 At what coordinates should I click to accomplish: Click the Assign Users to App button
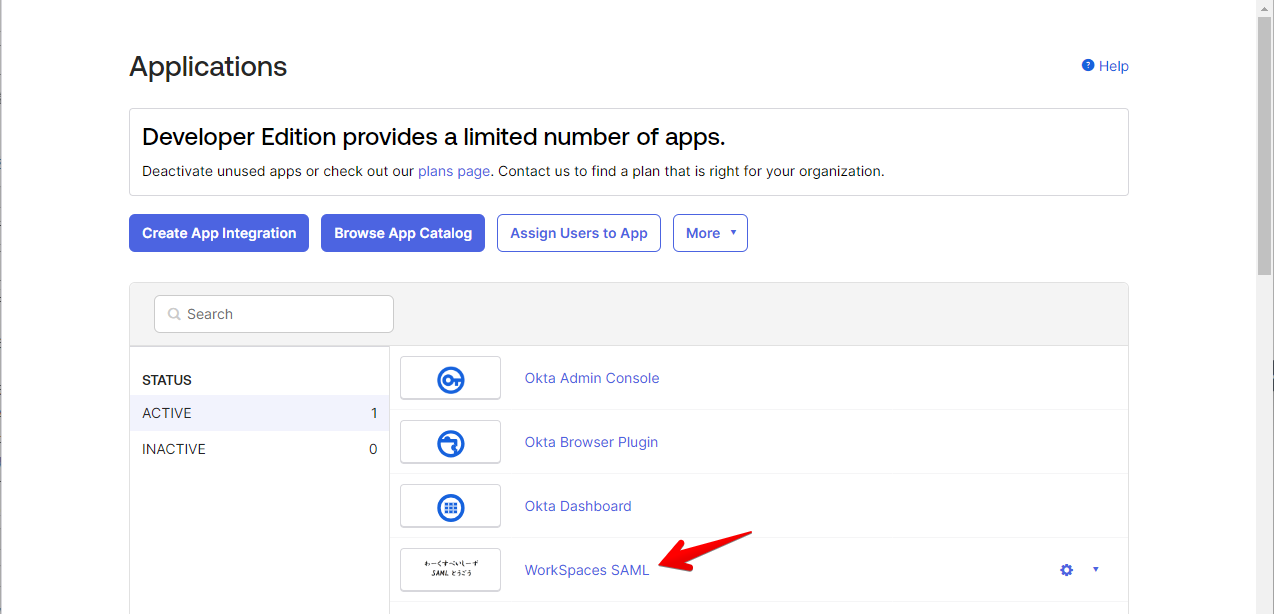579,233
